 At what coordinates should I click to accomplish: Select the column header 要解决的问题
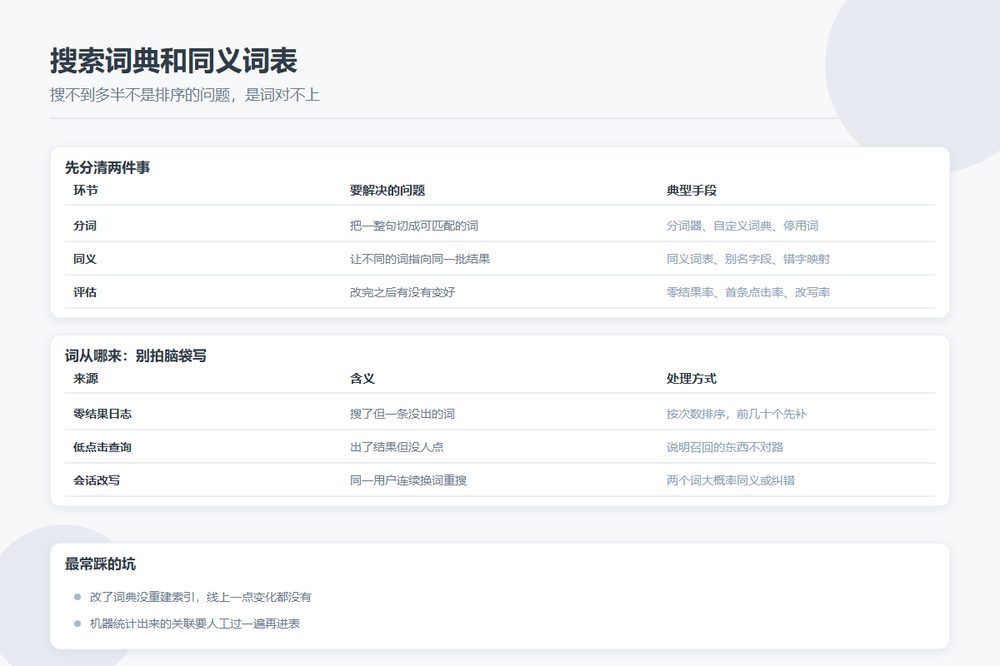387,190
